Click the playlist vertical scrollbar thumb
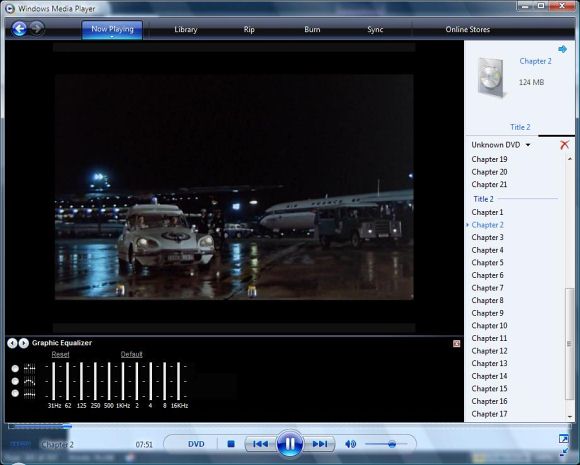580x465 pixels. pos(570,344)
